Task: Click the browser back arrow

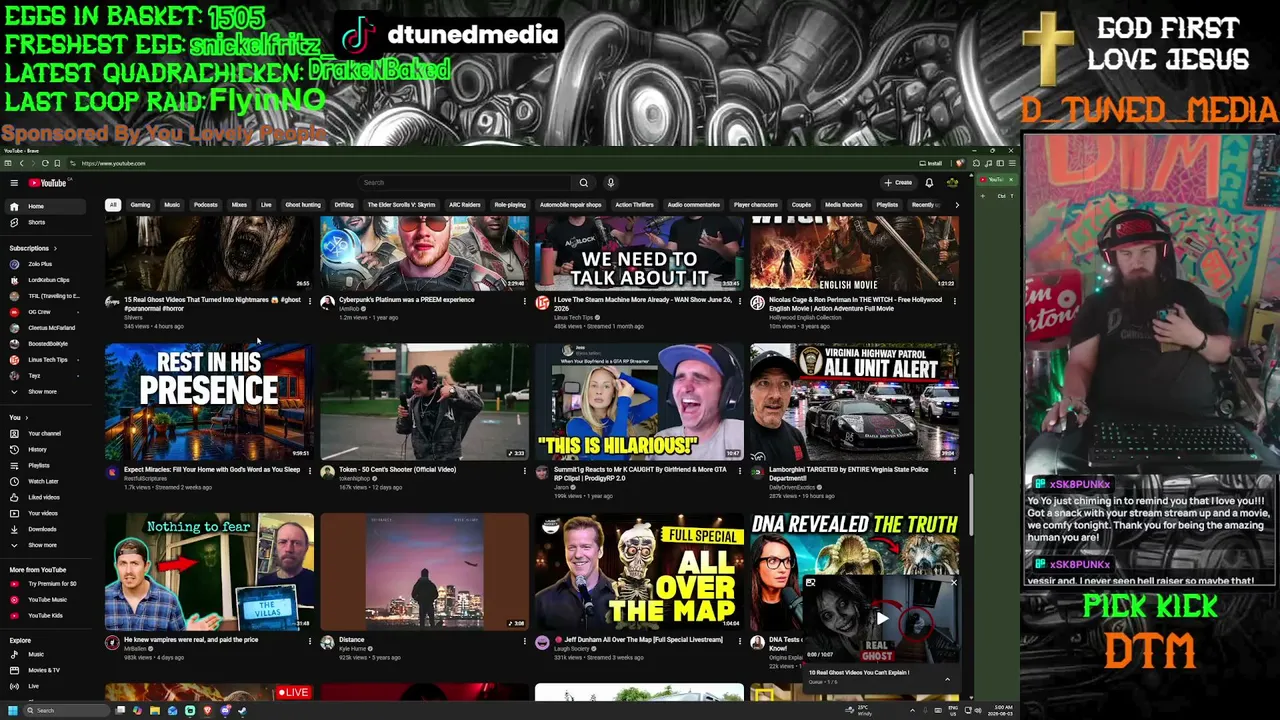Action: coord(21,163)
